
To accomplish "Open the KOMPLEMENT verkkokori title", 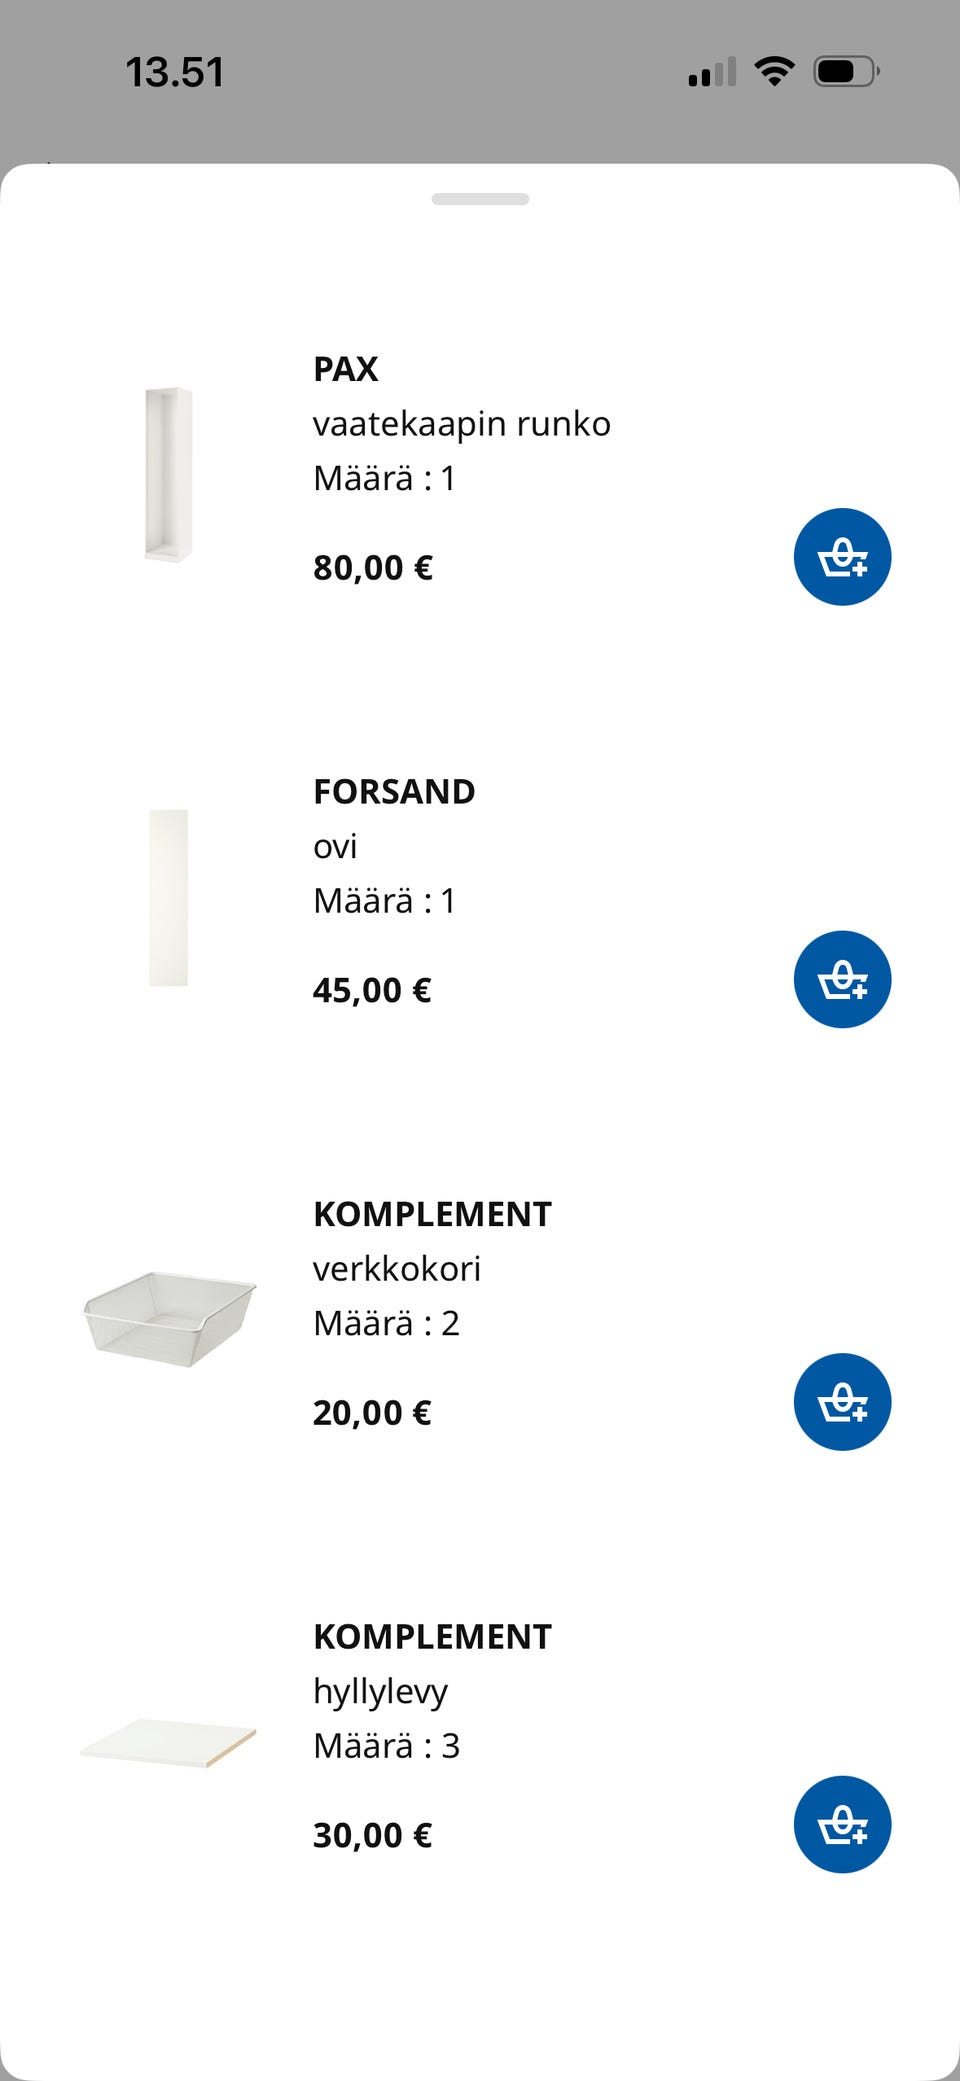I will tap(432, 1214).
